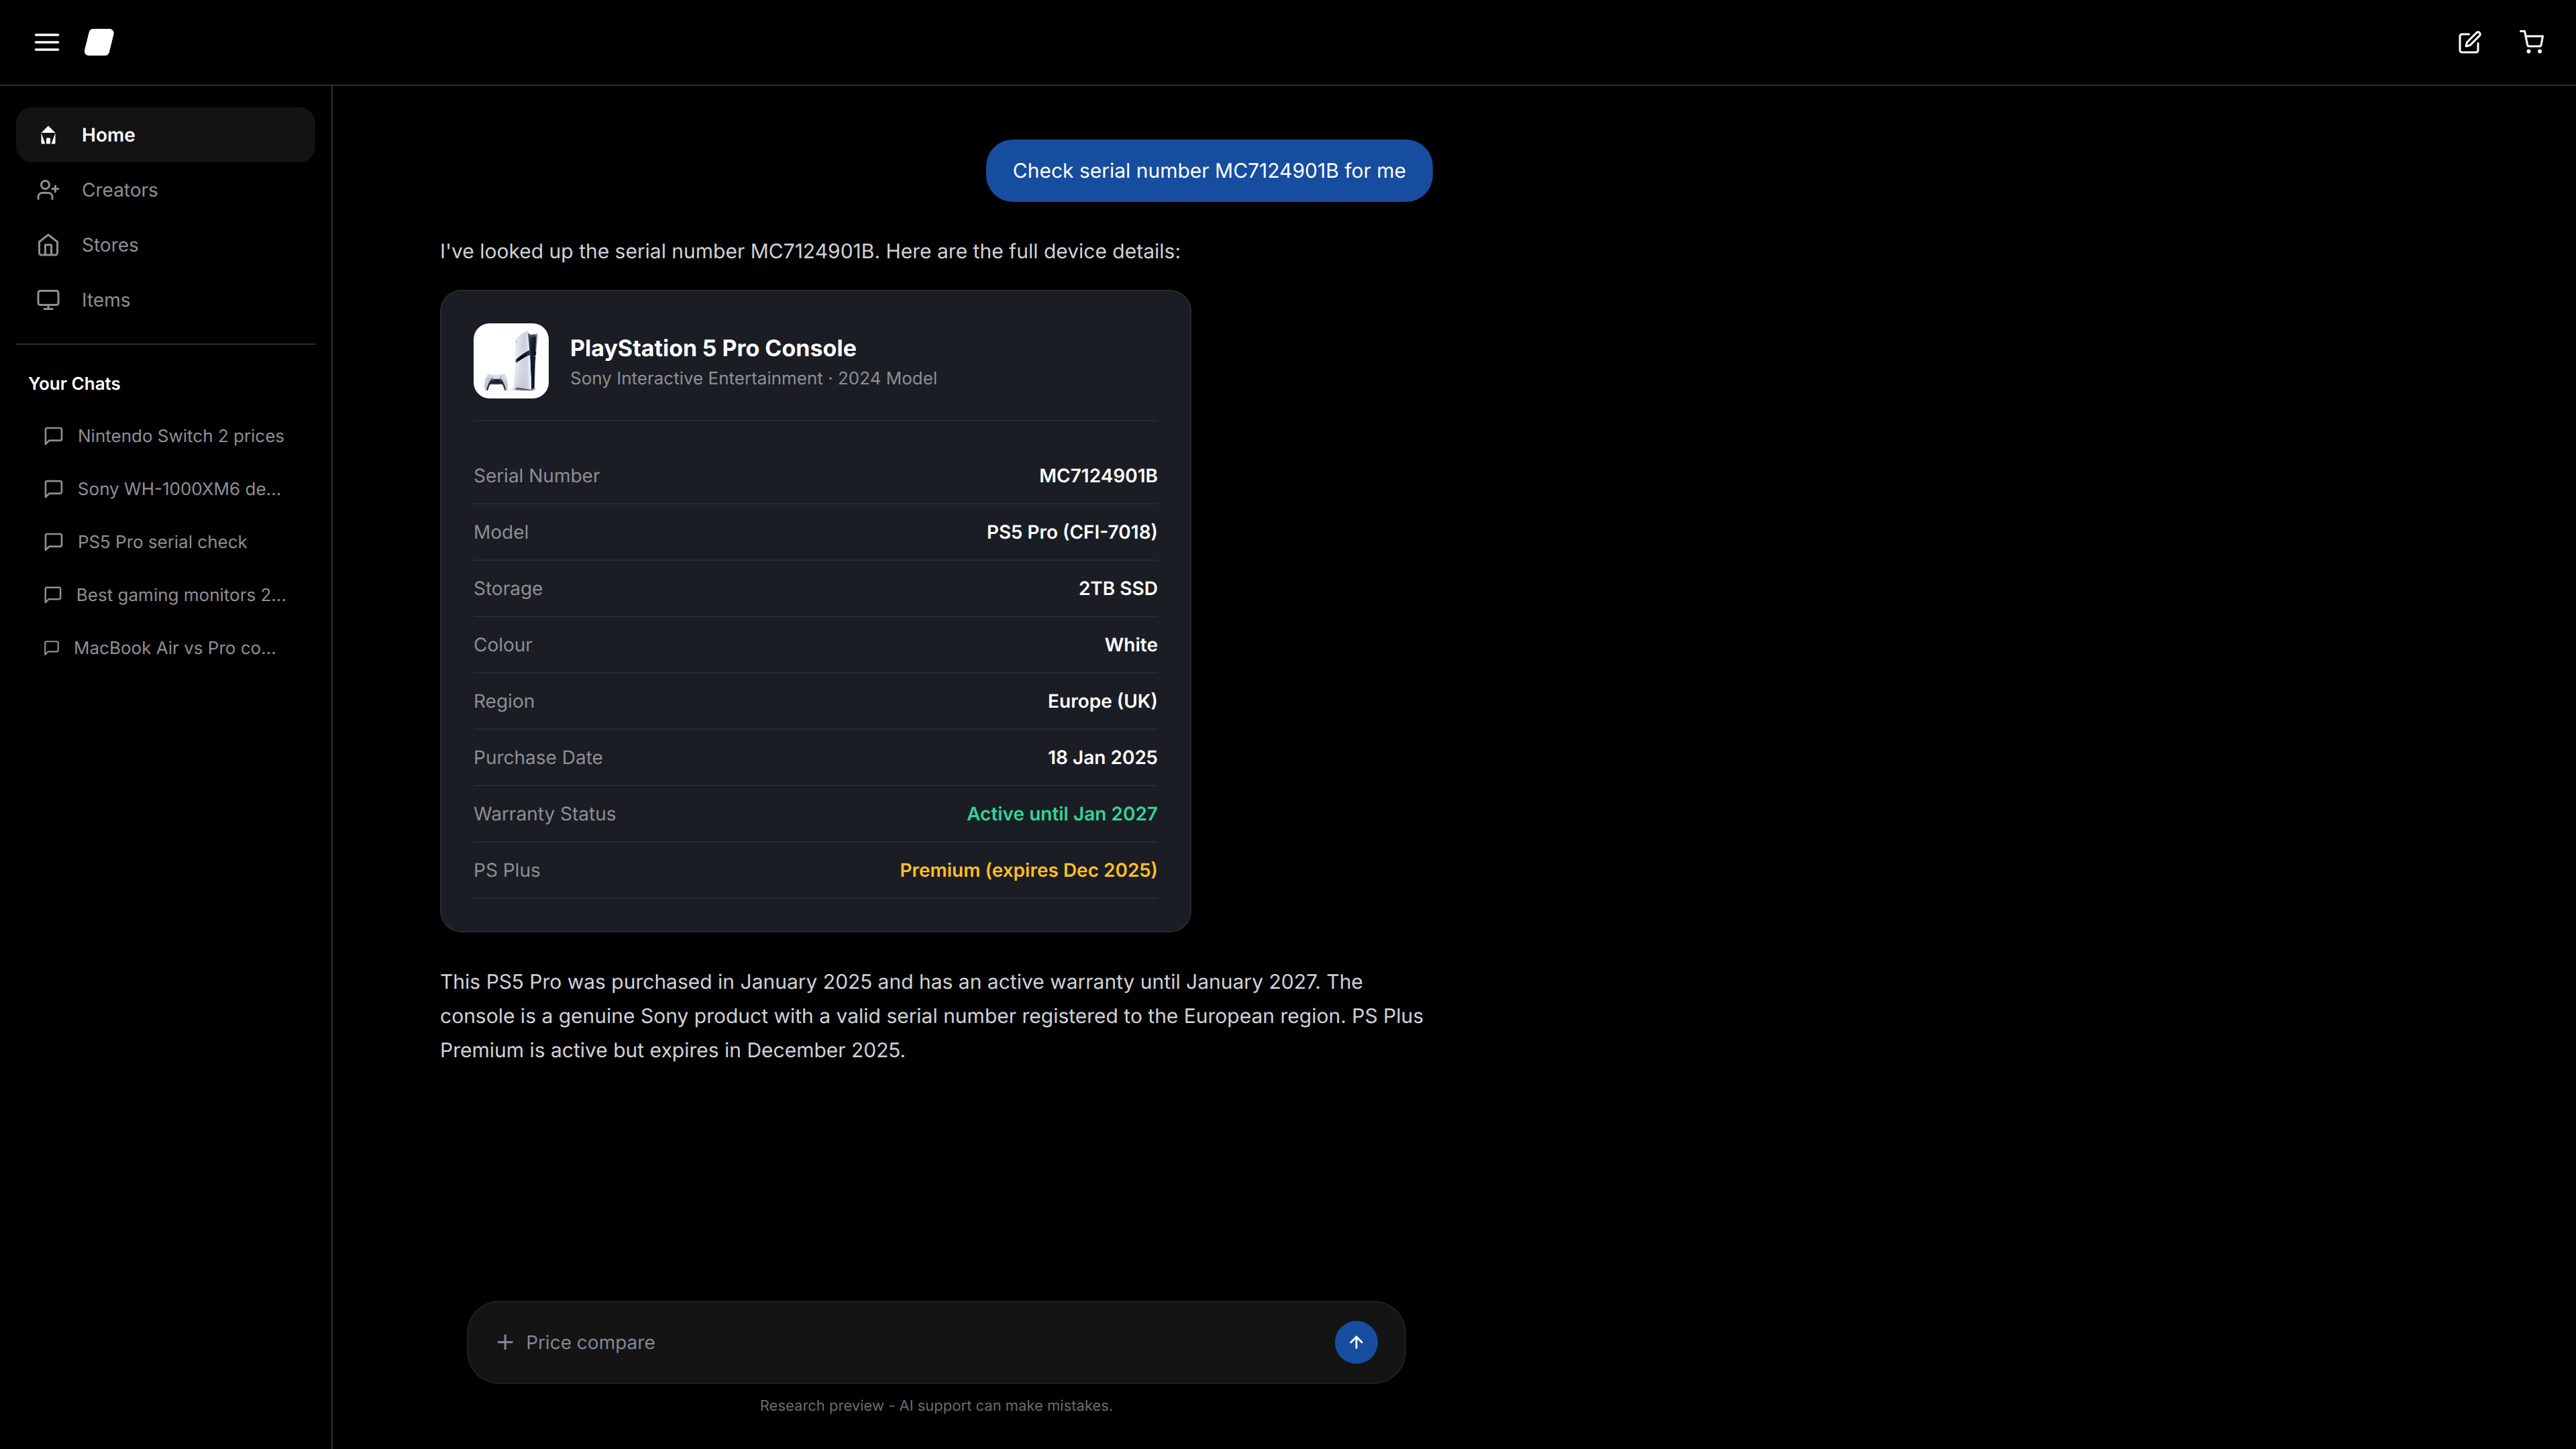The width and height of the screenshot is (2576, 1449).
Task: Send the message with the arrow icon
Action: tap(1355, 1342)
